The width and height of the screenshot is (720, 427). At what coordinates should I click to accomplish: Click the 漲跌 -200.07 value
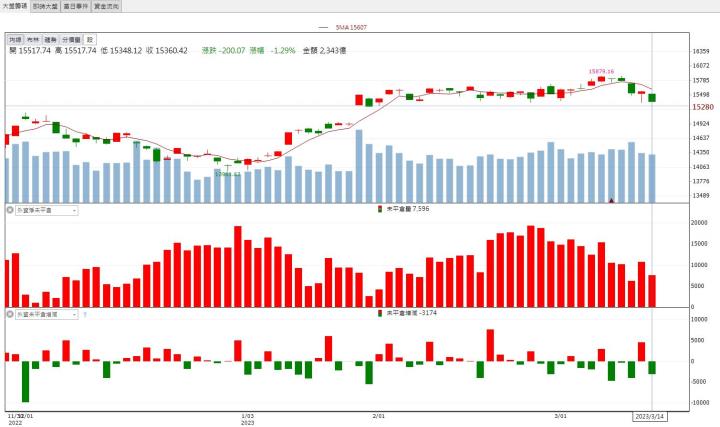pos(224,51)
